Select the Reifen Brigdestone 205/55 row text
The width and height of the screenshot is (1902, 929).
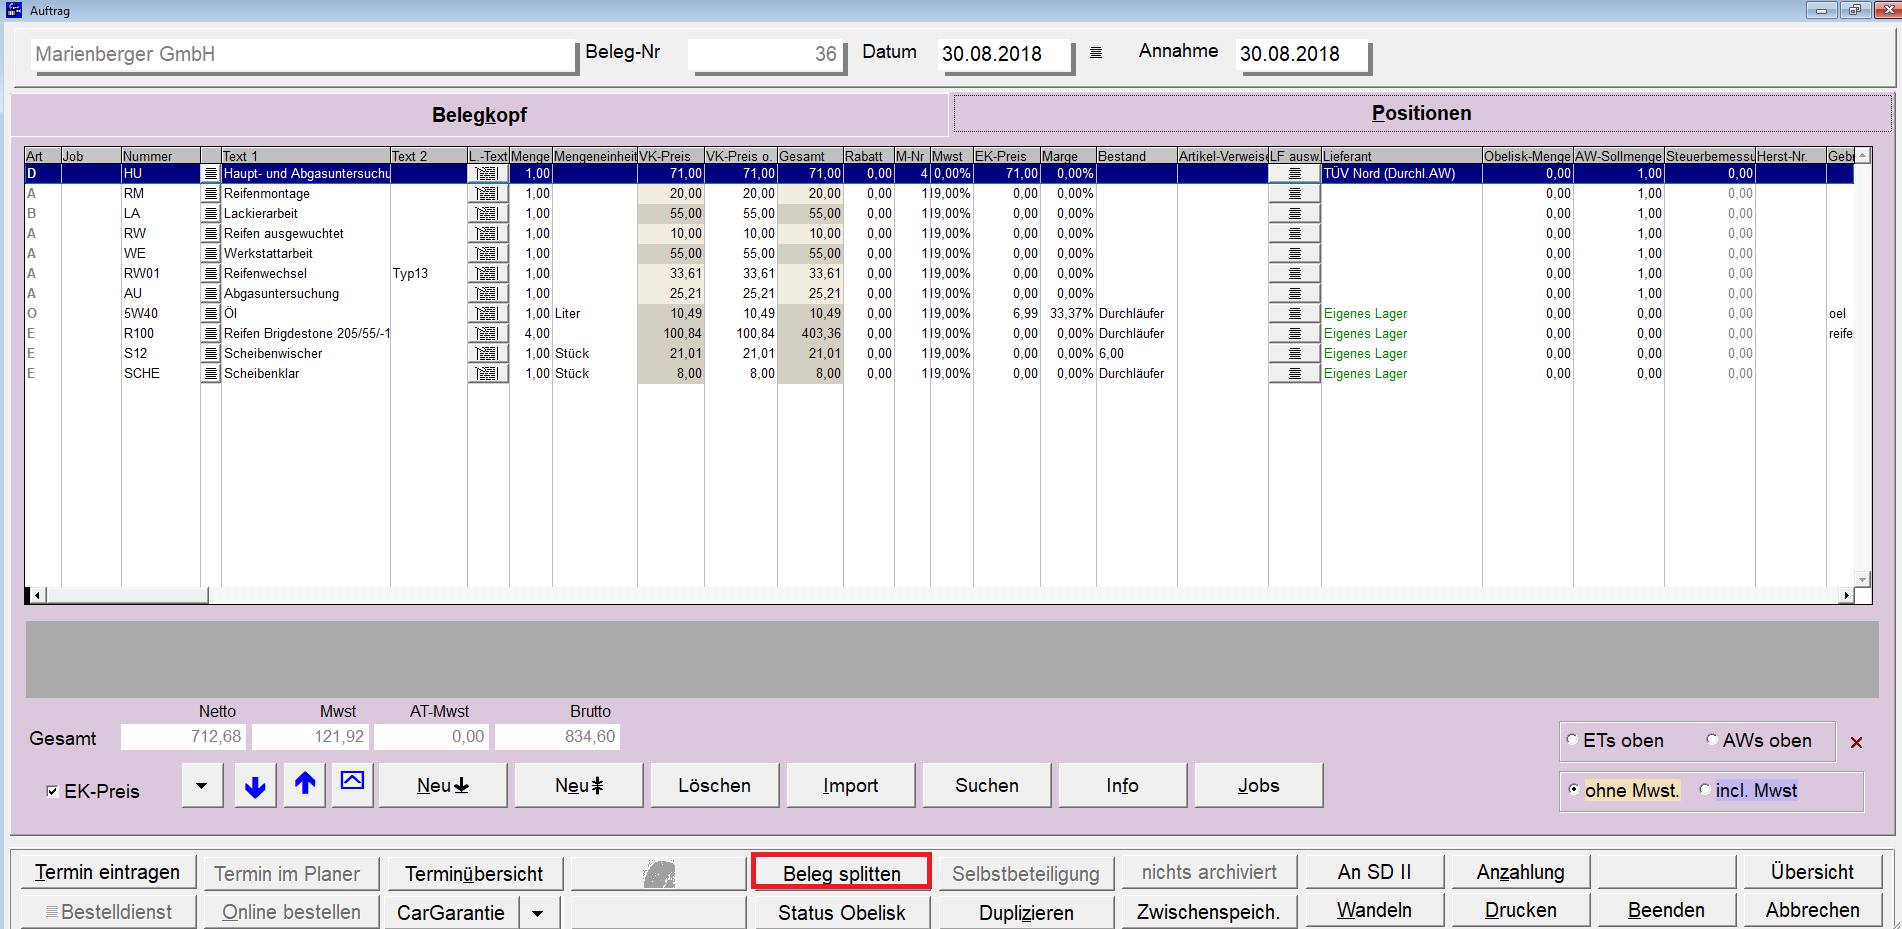tap(306, 334)
